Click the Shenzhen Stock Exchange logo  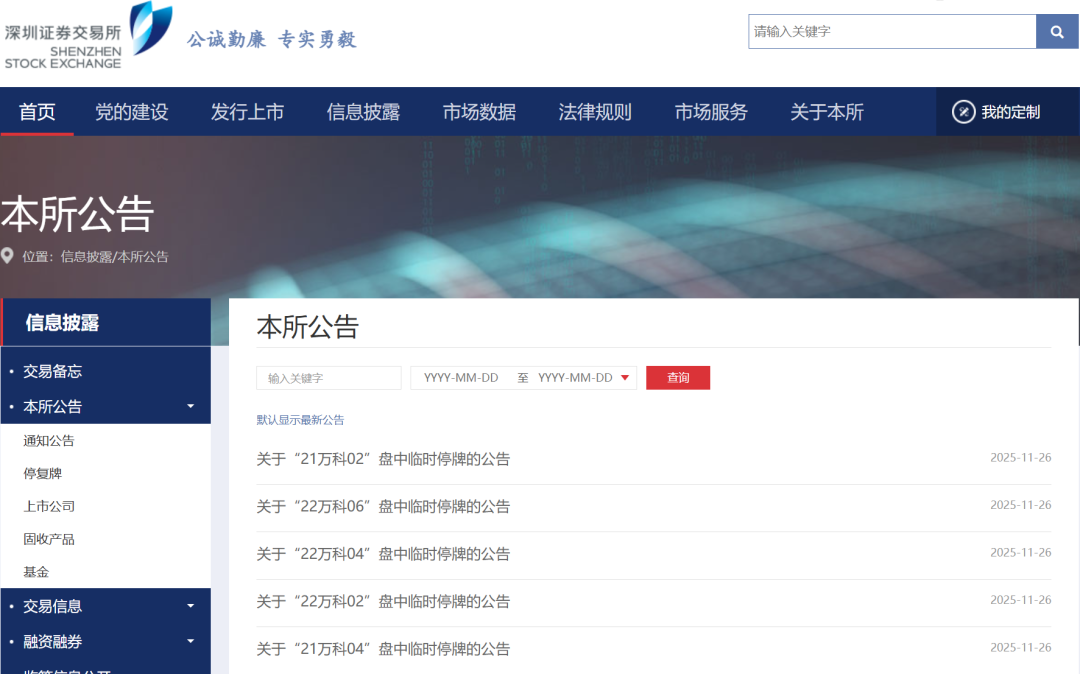[88, 37]
